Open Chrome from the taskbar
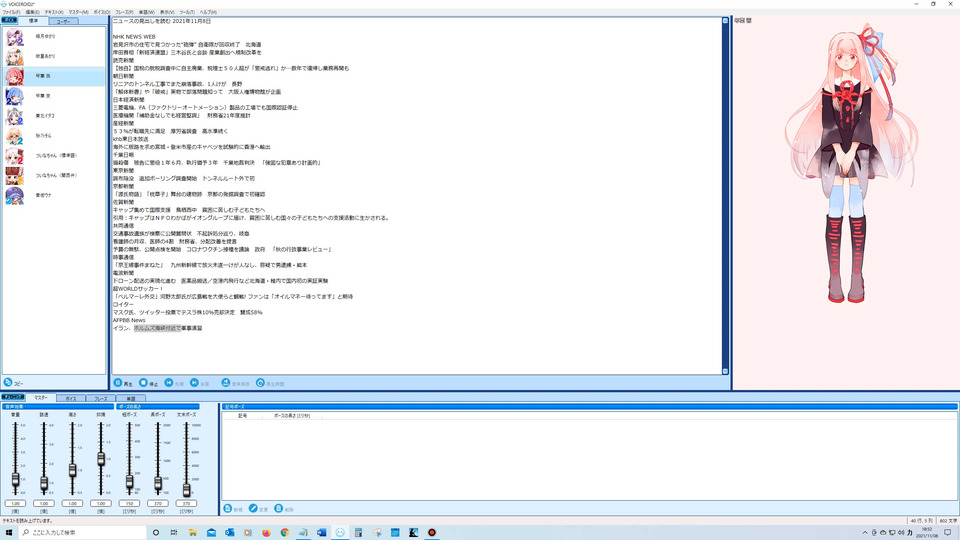This screenshot has height=540, width=960. tap(285, 533)
